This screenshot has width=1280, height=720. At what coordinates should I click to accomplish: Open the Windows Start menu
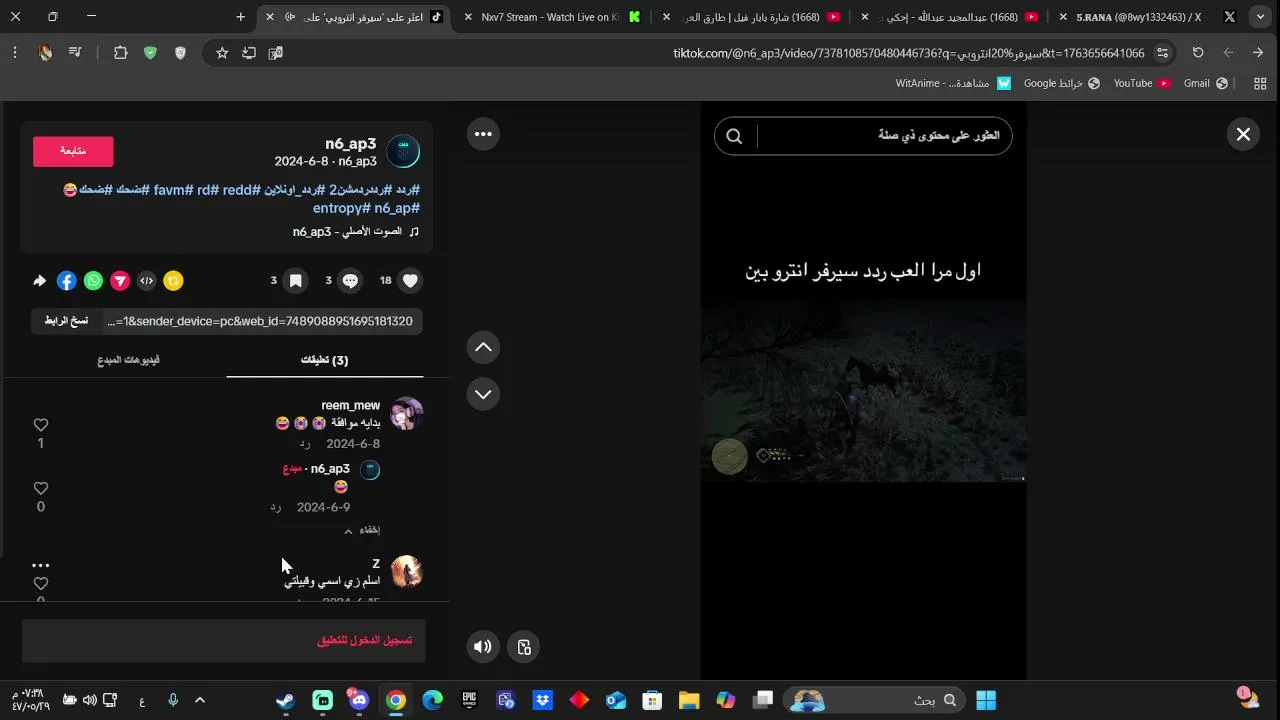[x=986, y=700]
